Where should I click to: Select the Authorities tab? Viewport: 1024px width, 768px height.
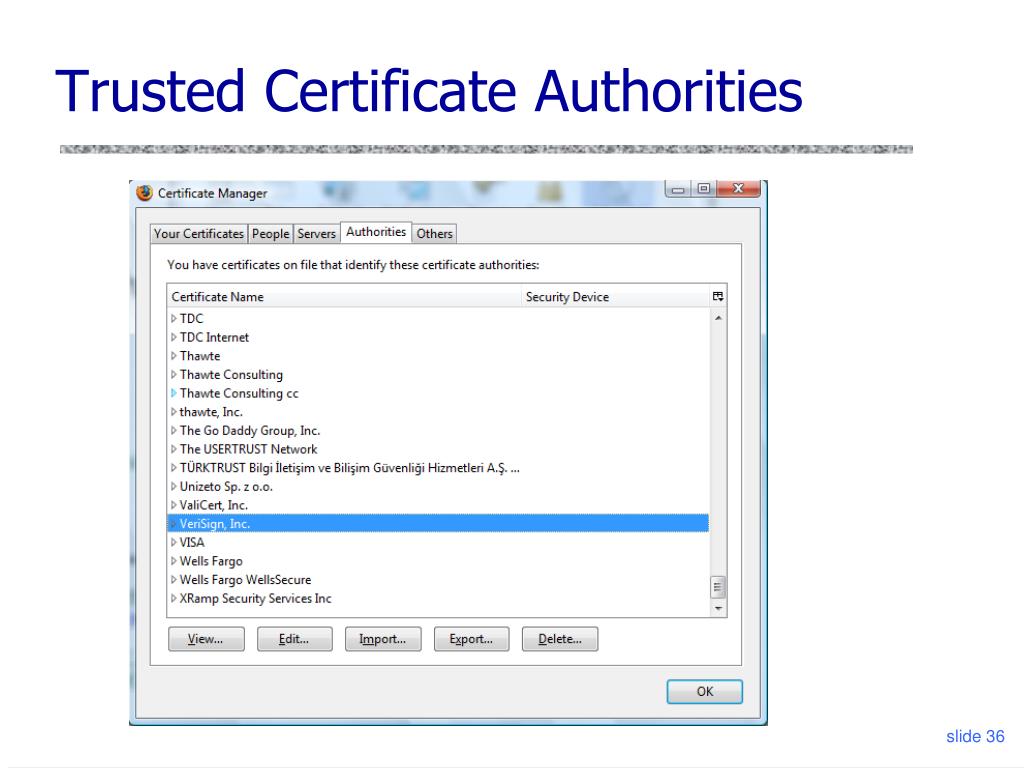(376, 232)
